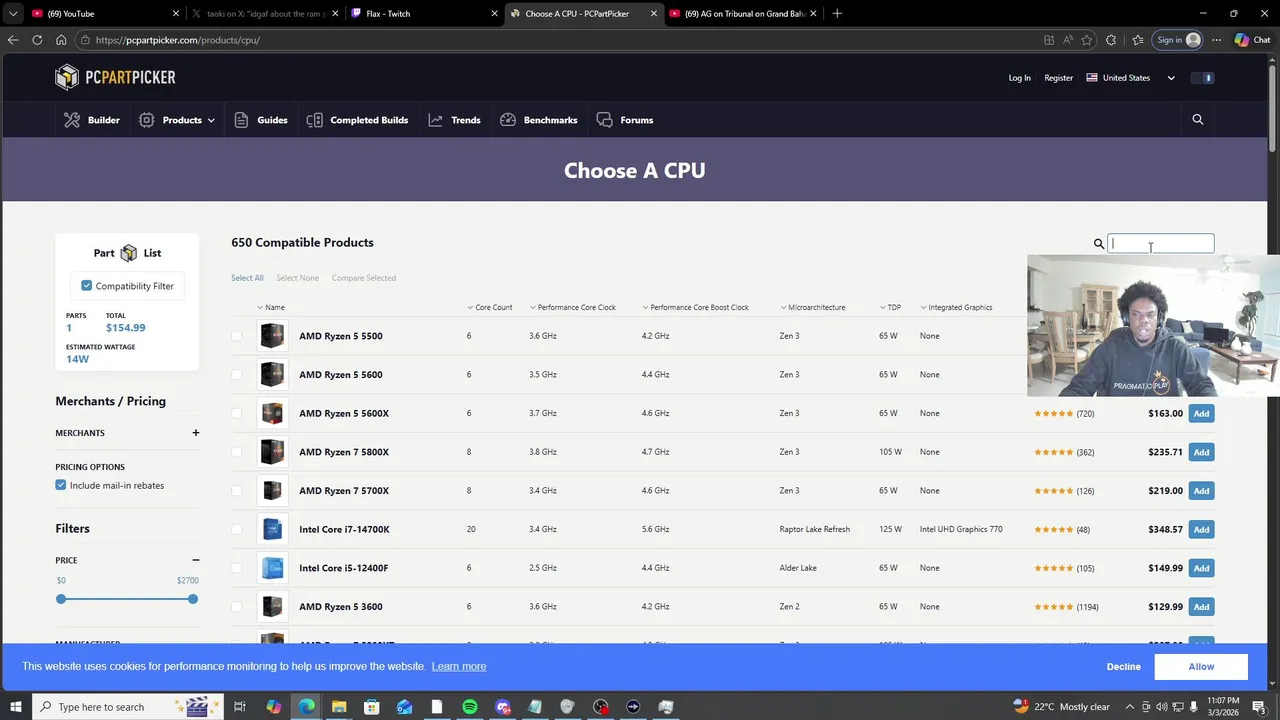Switch to the taoki on X tab

point(265,13)
